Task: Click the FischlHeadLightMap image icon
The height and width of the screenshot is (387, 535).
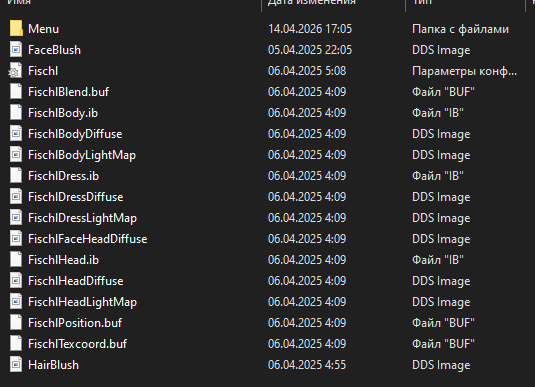Action: 16,302
